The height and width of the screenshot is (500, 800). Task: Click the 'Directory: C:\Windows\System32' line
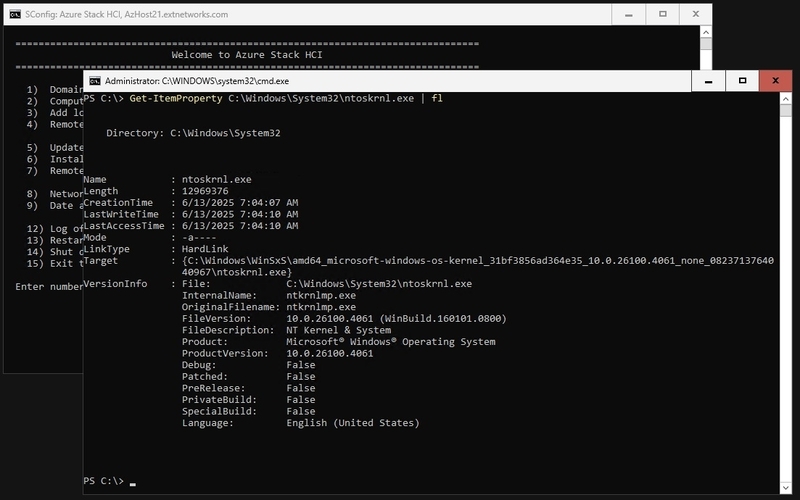[193, 133]
